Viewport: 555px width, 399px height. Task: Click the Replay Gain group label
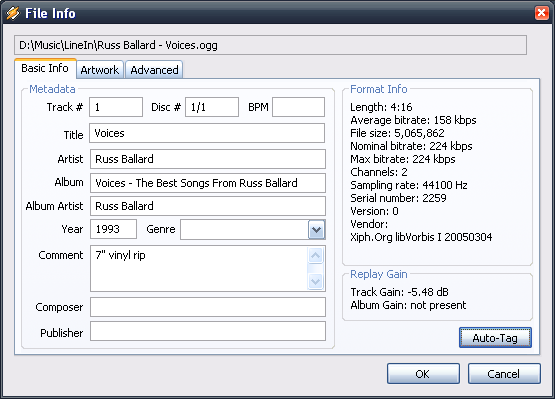379,274
